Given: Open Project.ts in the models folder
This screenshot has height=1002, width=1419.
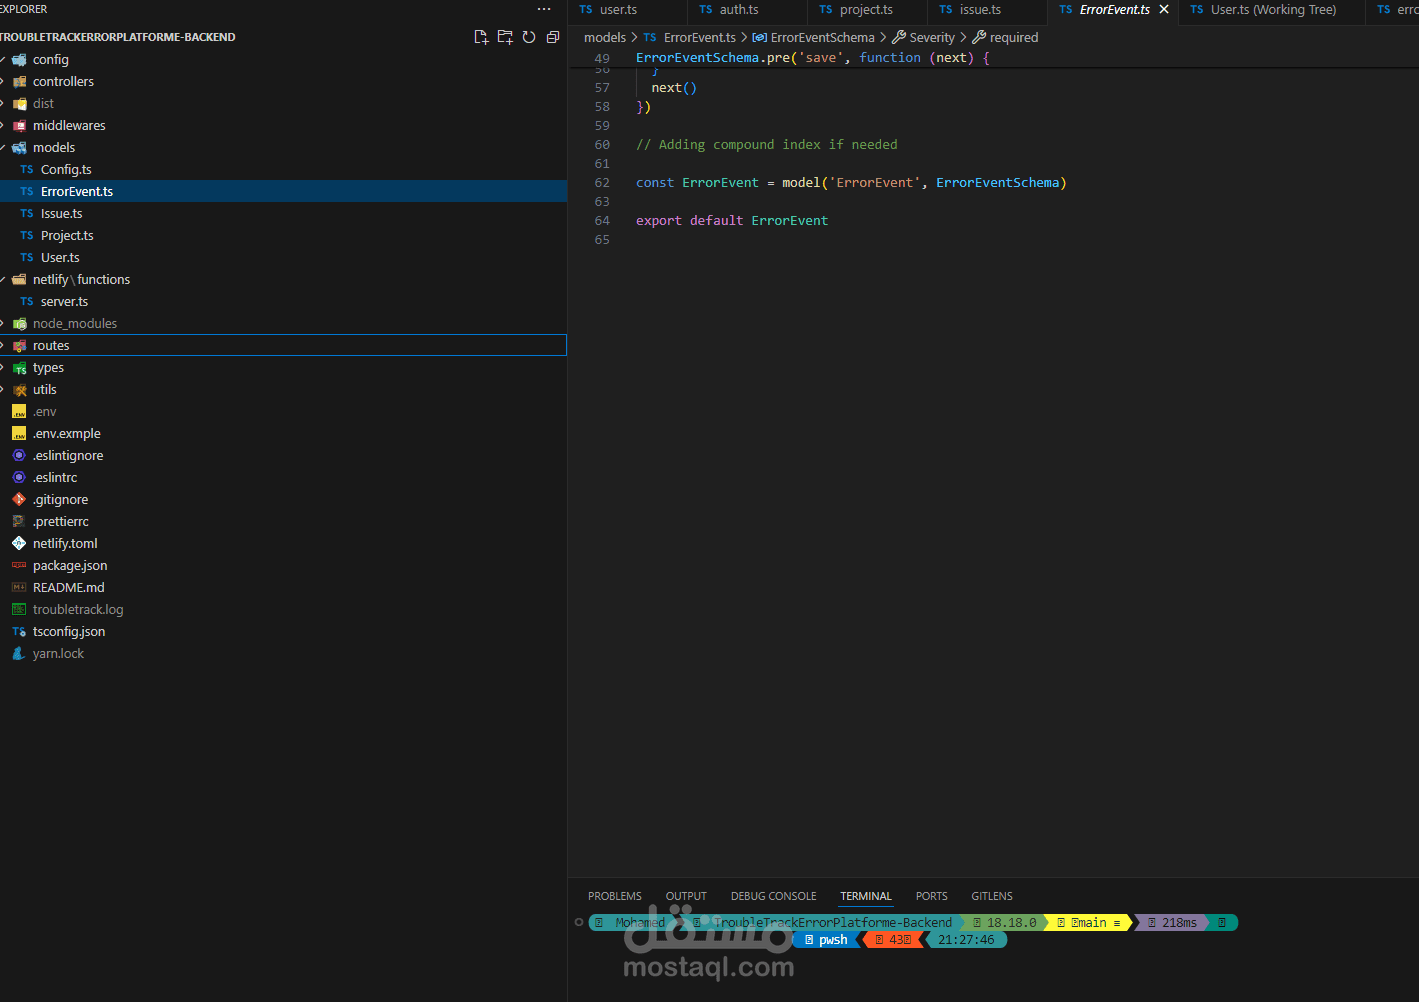Looking at the screenshot, I should [x=283, y=235].
